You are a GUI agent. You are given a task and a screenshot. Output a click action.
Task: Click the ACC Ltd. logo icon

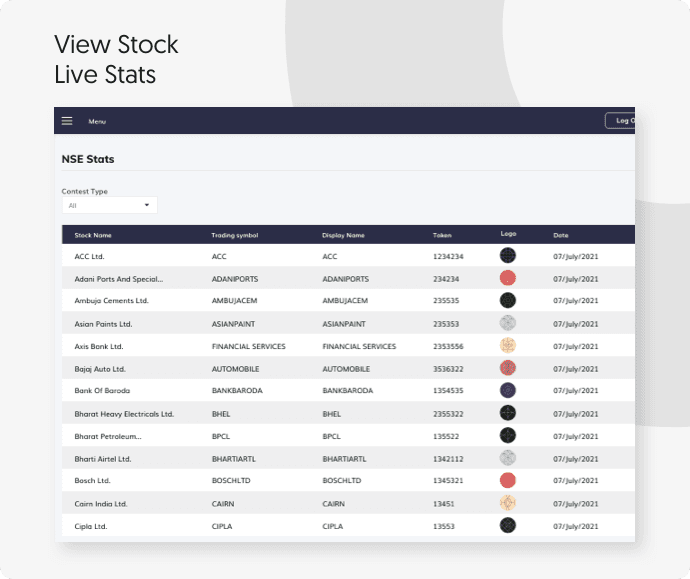point(508,255)
